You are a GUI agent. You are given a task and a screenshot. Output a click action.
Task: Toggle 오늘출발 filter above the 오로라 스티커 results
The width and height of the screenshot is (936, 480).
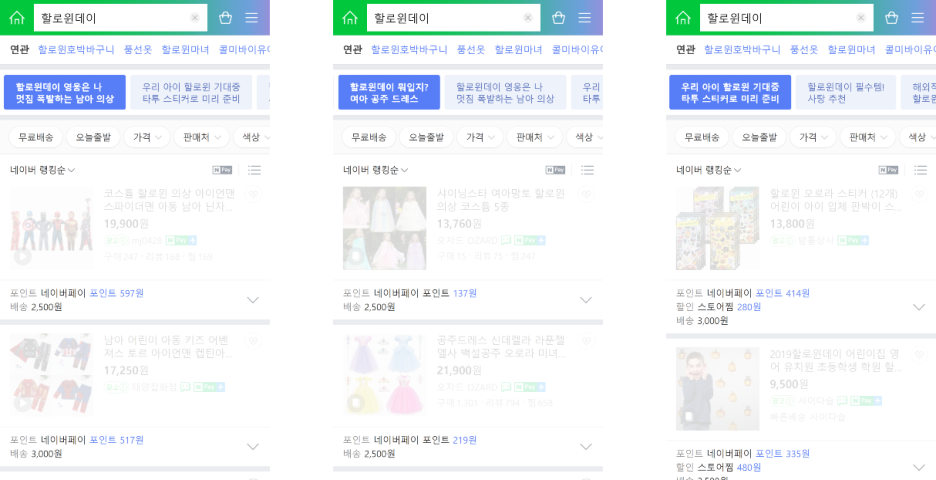click(x=759, y=137)
